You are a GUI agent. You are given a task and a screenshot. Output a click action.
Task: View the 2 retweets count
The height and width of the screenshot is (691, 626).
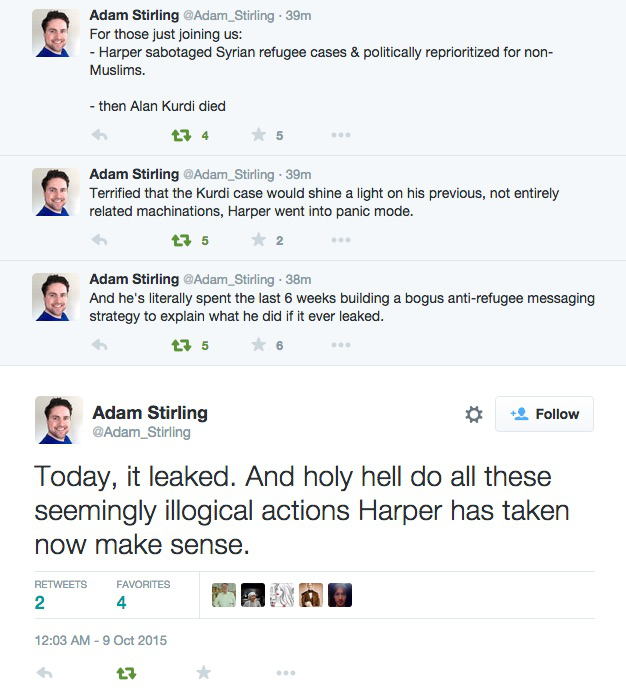coord(39,602)
